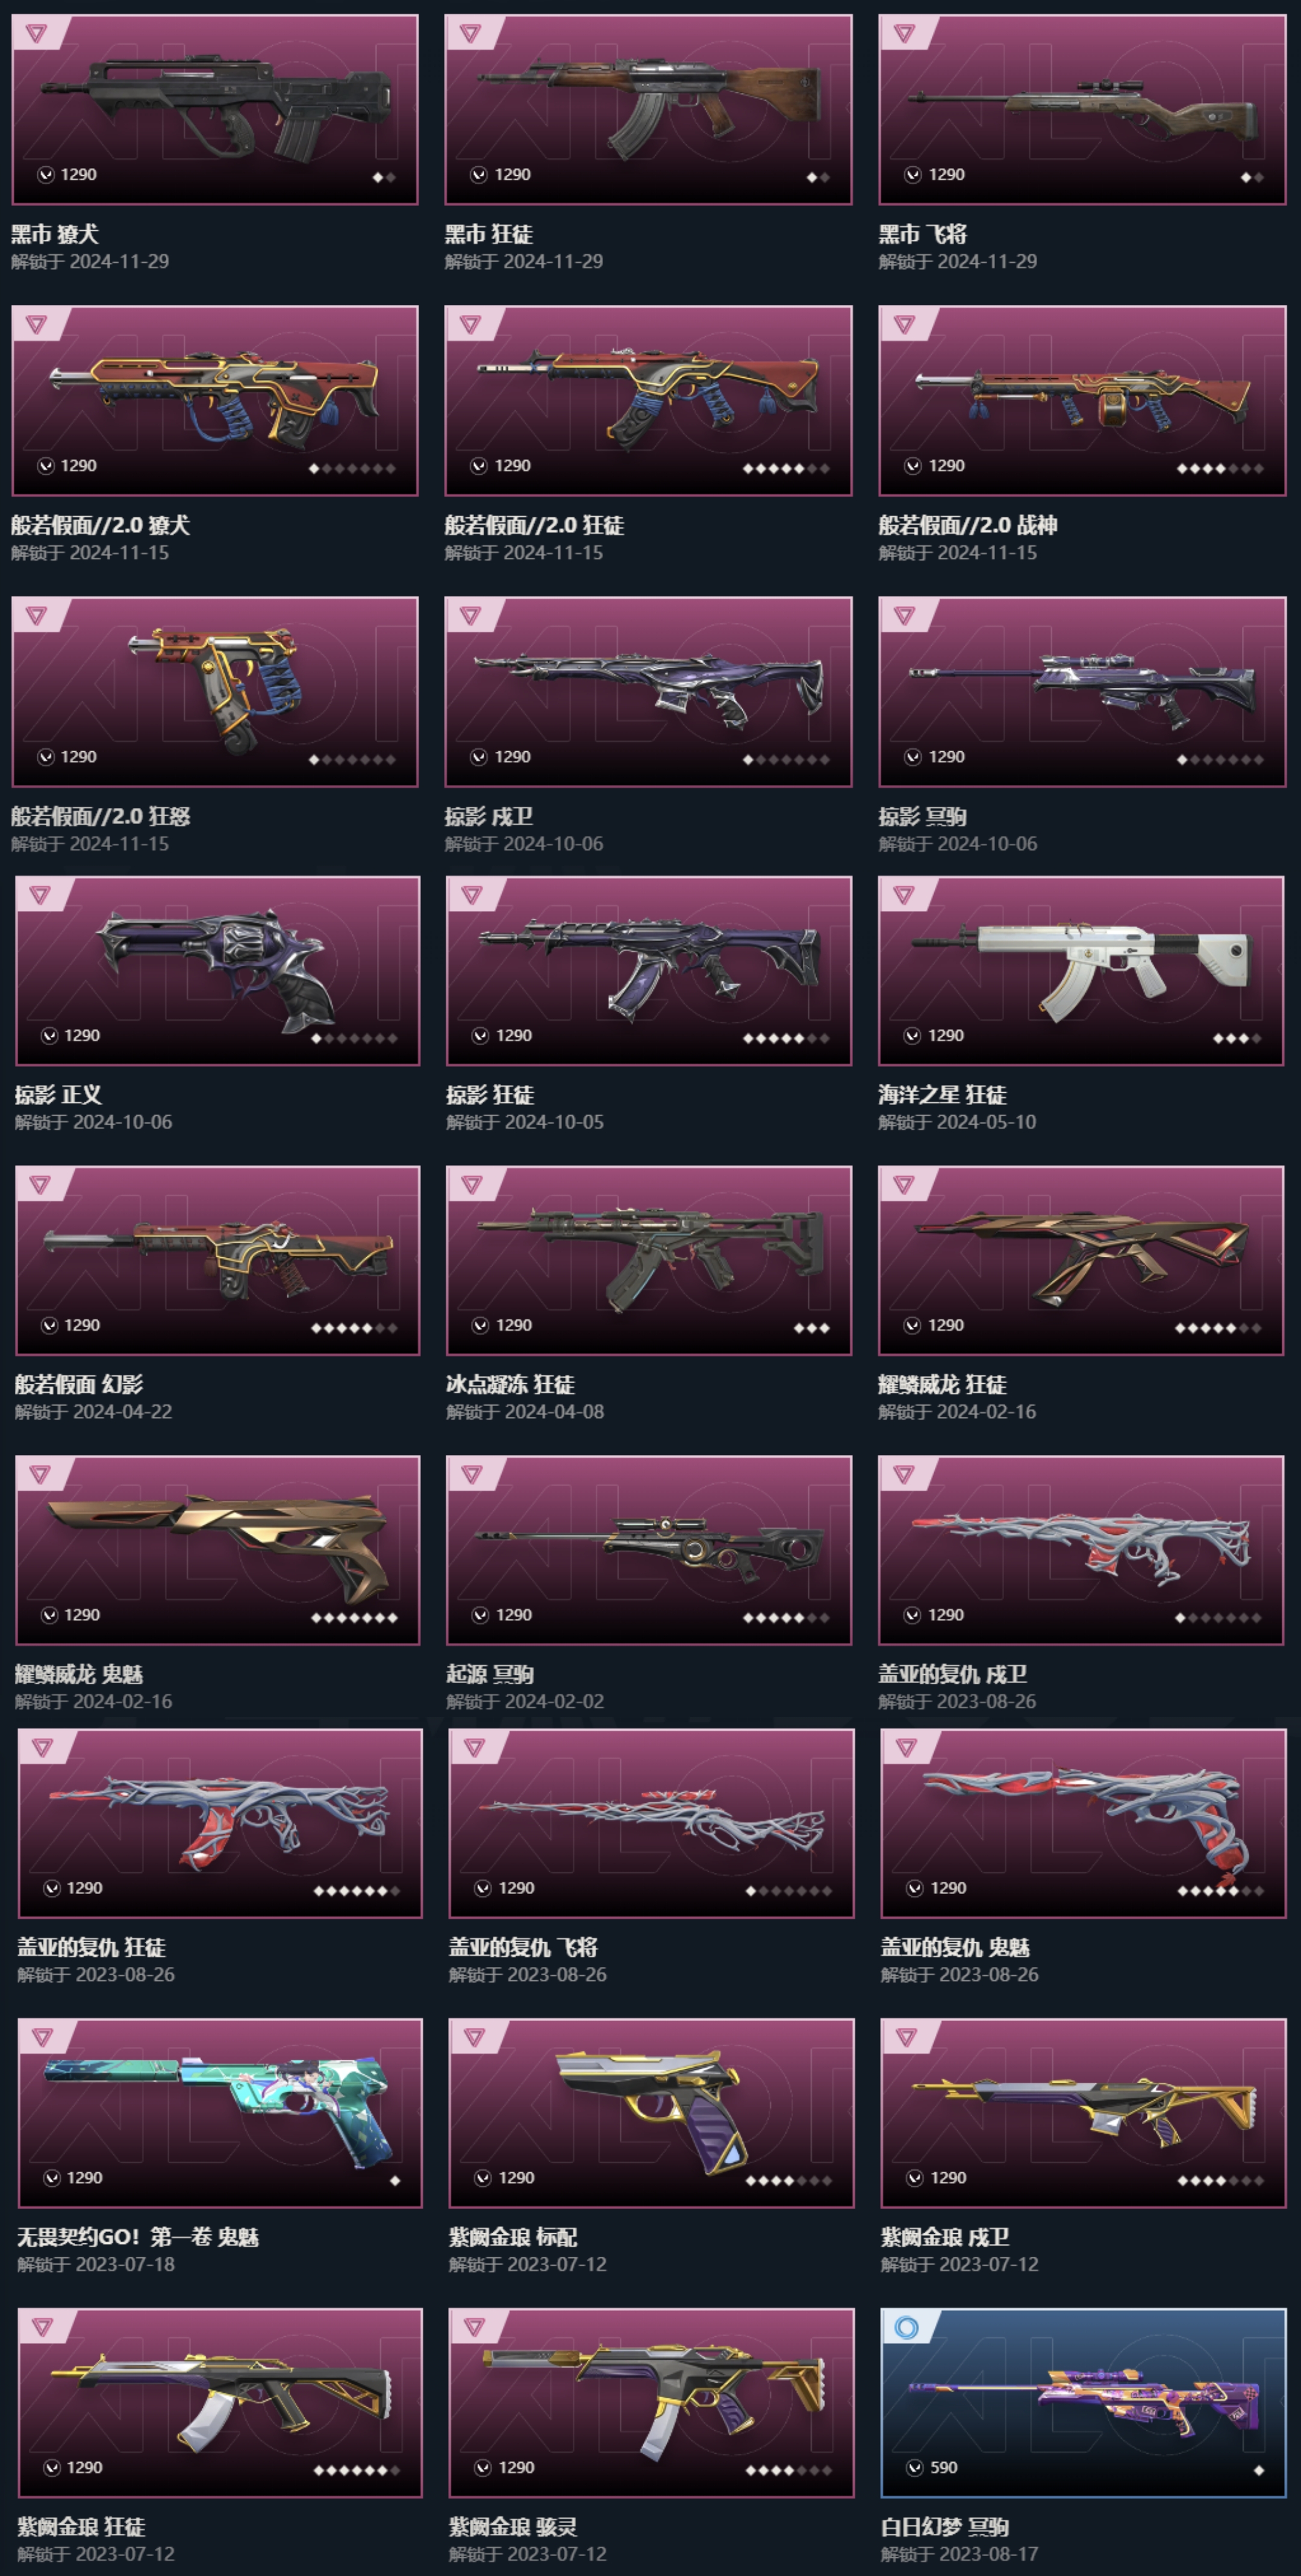Click the tier badge on 黑市 獠犬 card

pyautogui.click(x=37, y=34)
